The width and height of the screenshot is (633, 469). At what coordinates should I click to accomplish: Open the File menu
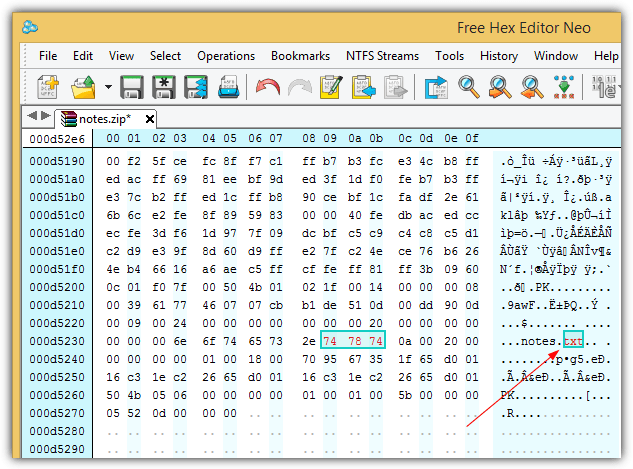coord(48,56)
